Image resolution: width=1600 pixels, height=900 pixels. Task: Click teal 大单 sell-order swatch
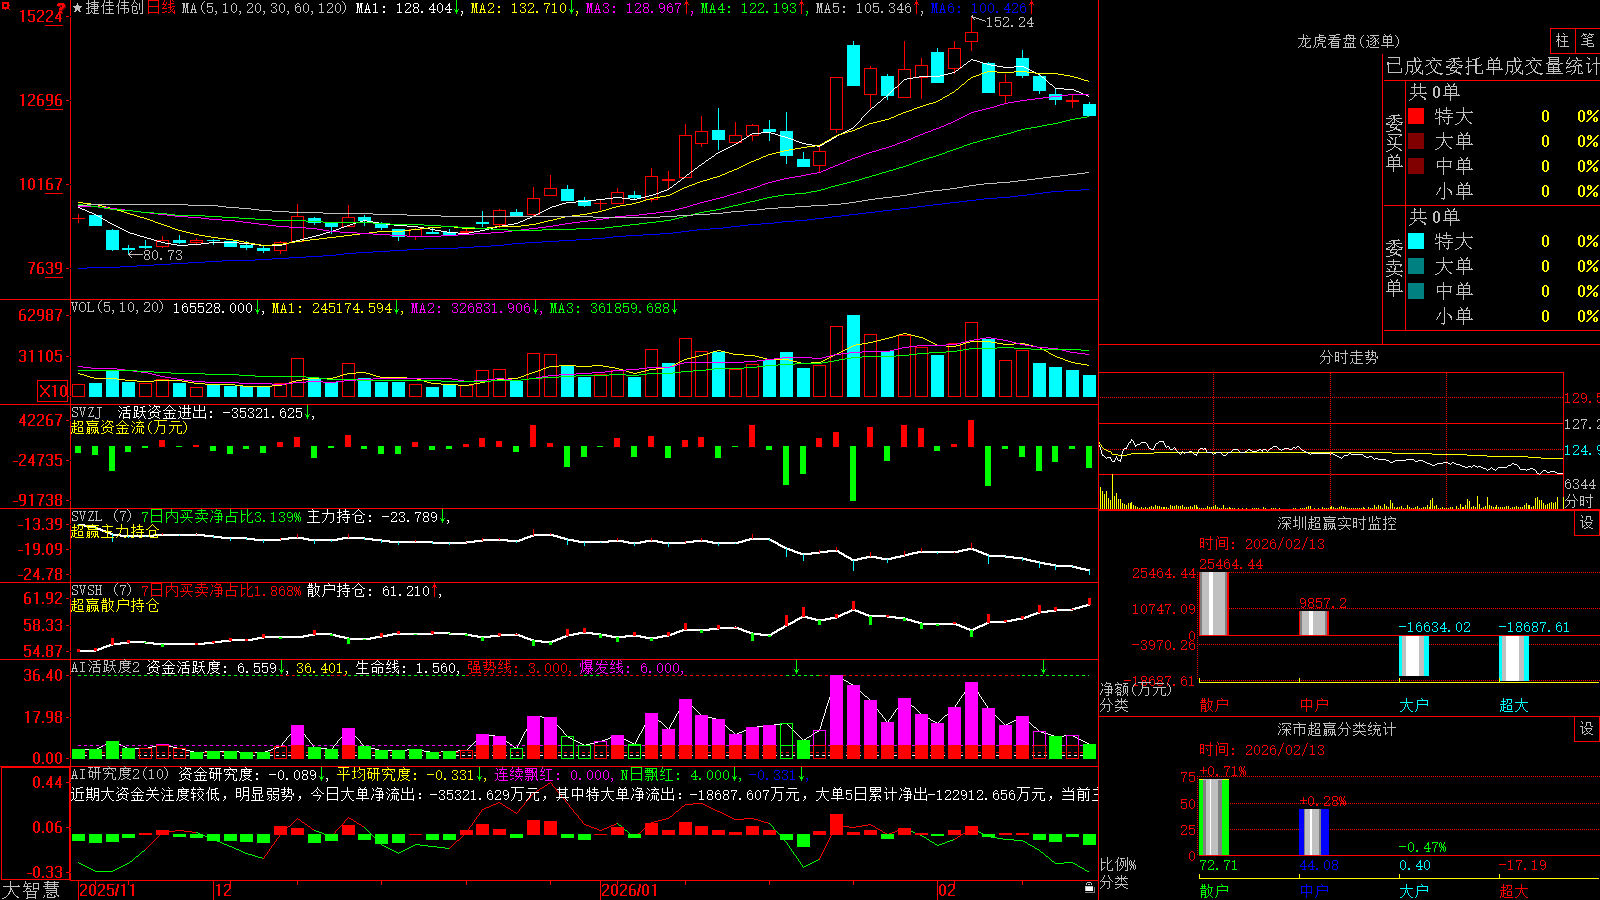[1416, 266]
